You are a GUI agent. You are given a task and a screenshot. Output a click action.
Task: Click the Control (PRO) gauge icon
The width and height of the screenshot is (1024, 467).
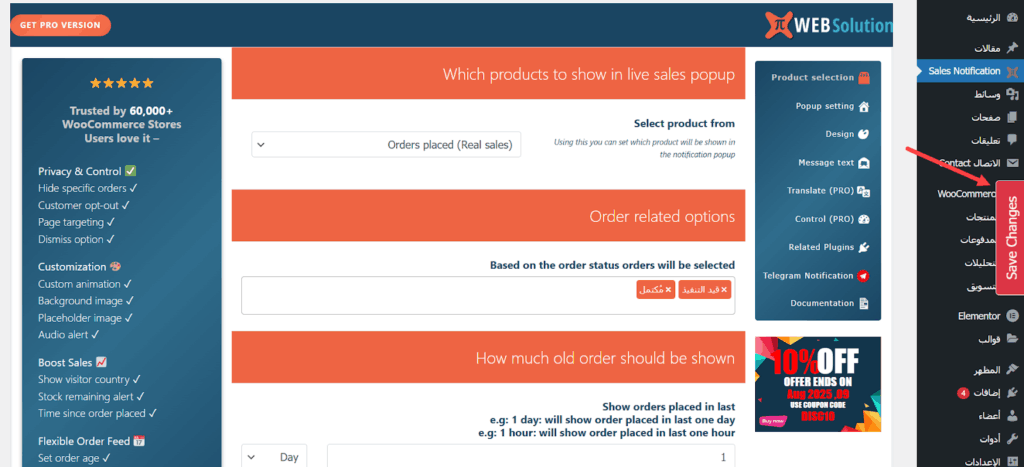tap(864, 219)
